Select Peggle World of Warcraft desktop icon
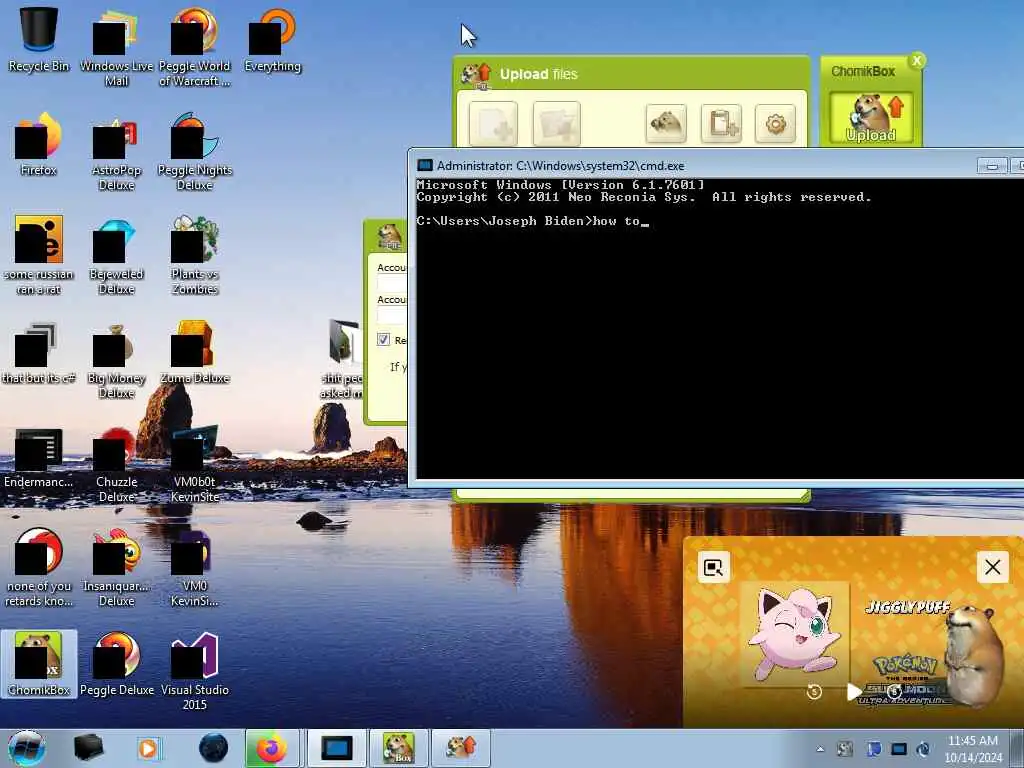This screenshot has width=1024, height=768. pos(195,47)
